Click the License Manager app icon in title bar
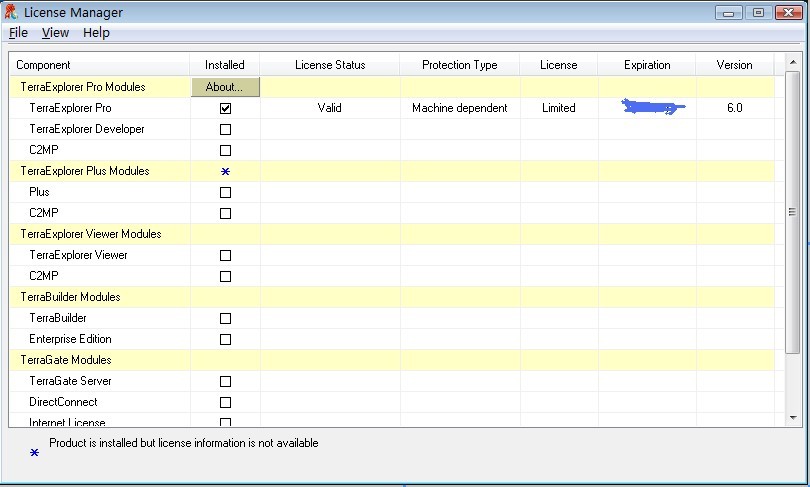This screenshot has width=810, height=487. pyautogui.click(x=11, y=12)
